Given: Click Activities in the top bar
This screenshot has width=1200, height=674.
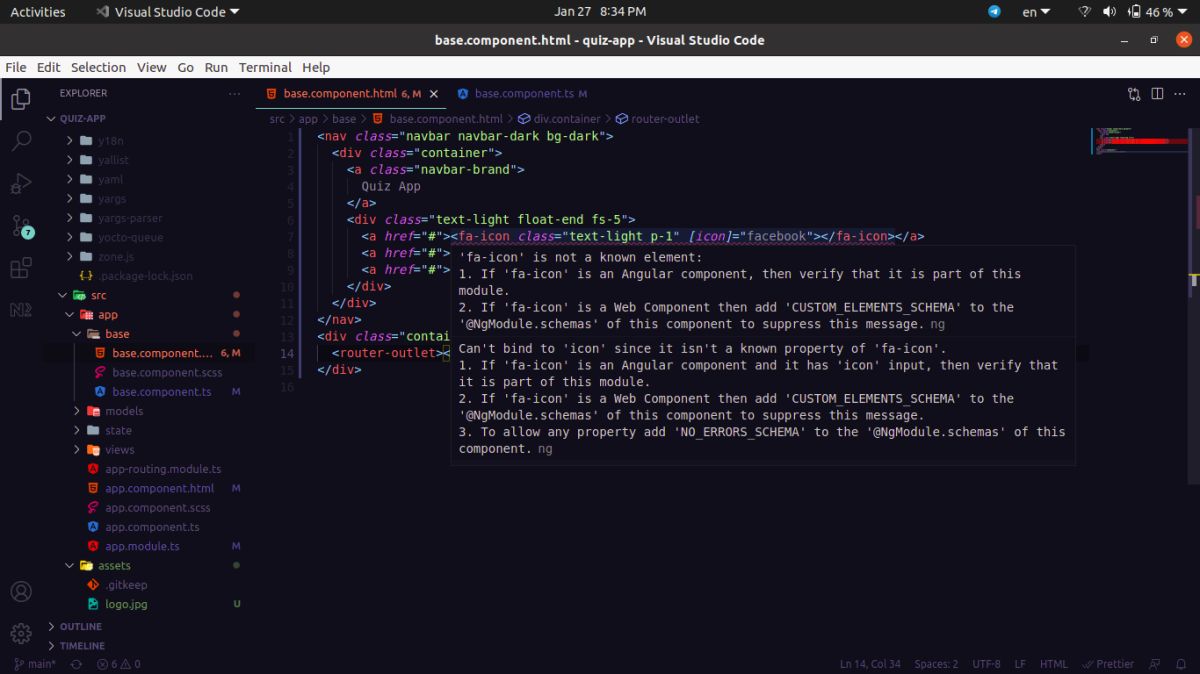Looking at the screenshot, I should tap(38, 12).
